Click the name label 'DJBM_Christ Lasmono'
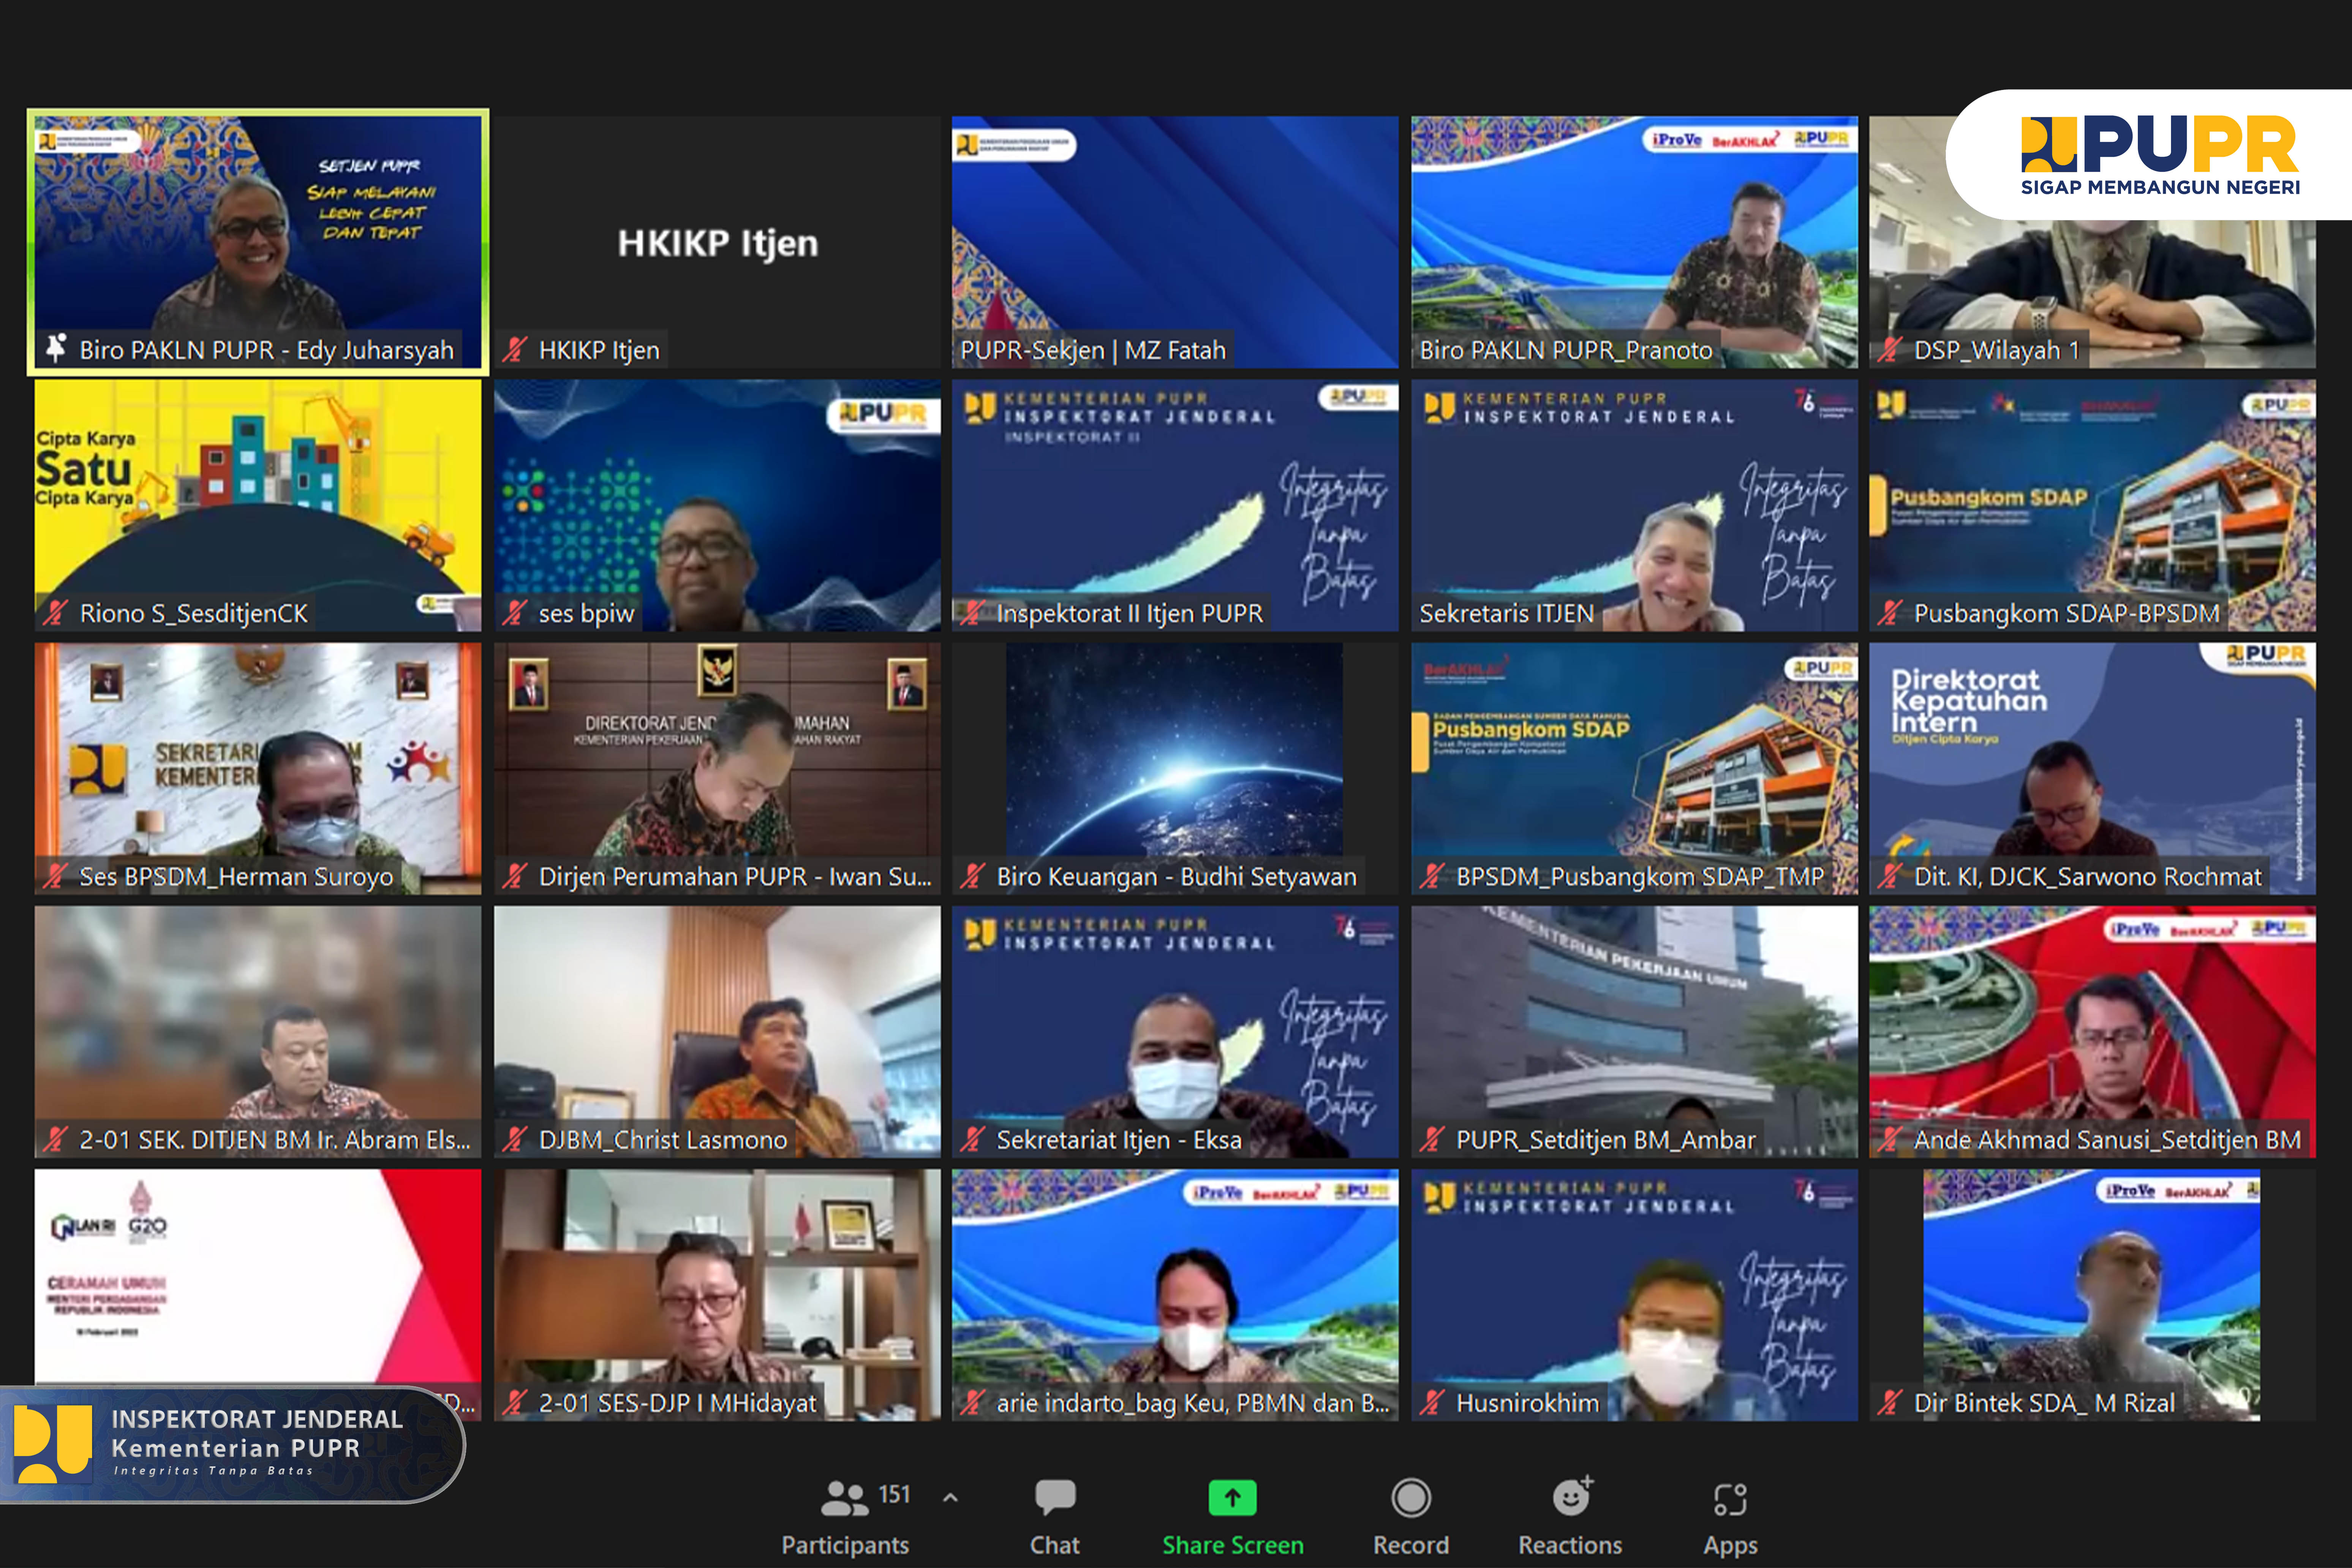This screenshot has height=1568, width=2352. 663,1140
